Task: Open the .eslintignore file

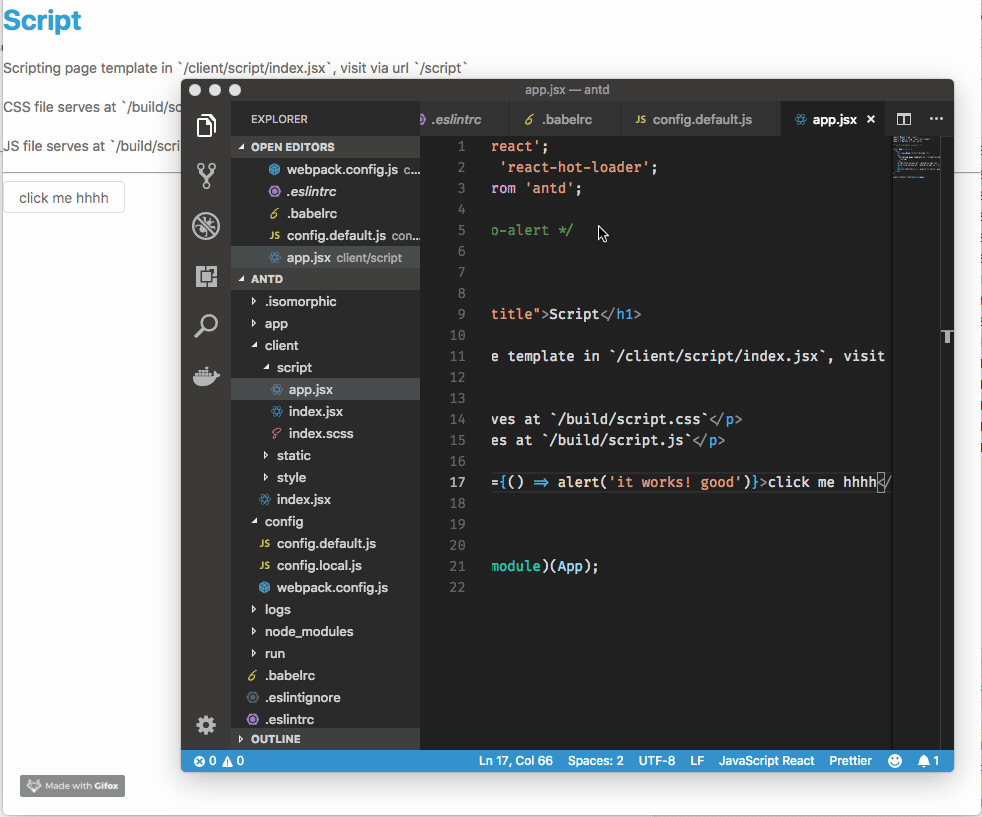Action: click(x=326, y=697)
